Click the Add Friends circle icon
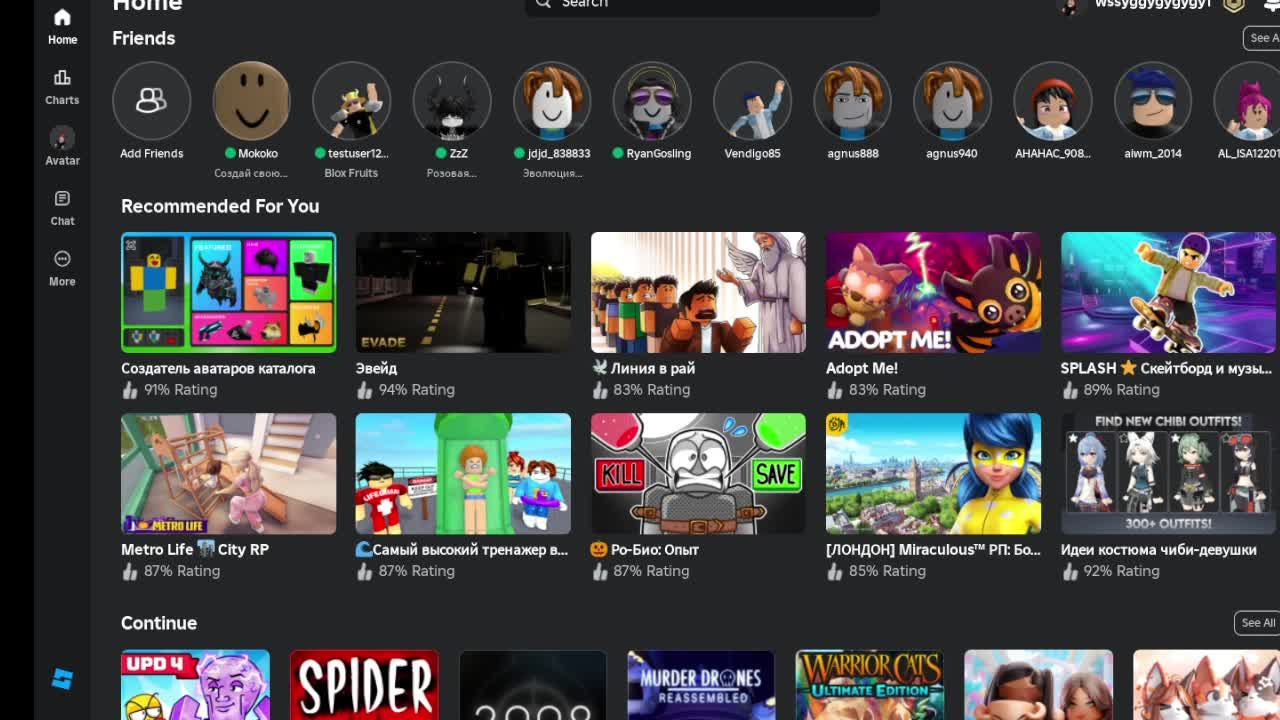This screenshot has width=1280, height=720. (x=151, y=101)
